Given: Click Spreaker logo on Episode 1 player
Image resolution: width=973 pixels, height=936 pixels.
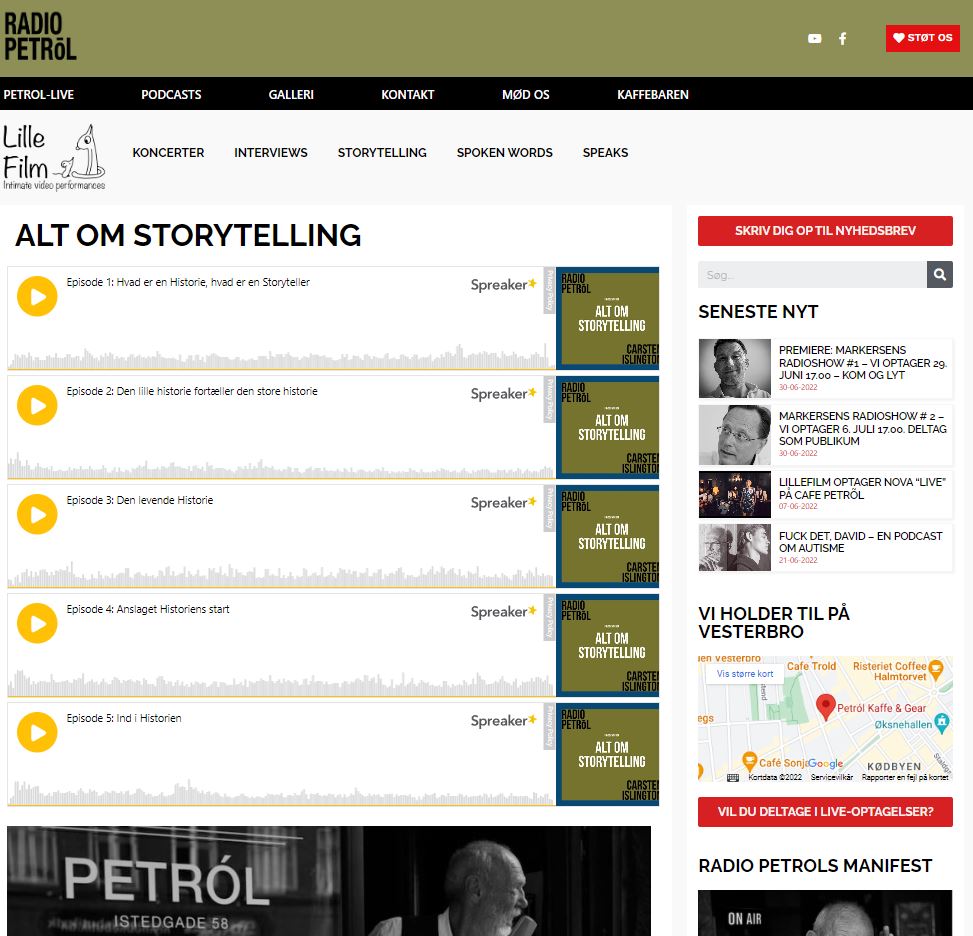Looking at the screenshot, I should (x=503, y=285).
